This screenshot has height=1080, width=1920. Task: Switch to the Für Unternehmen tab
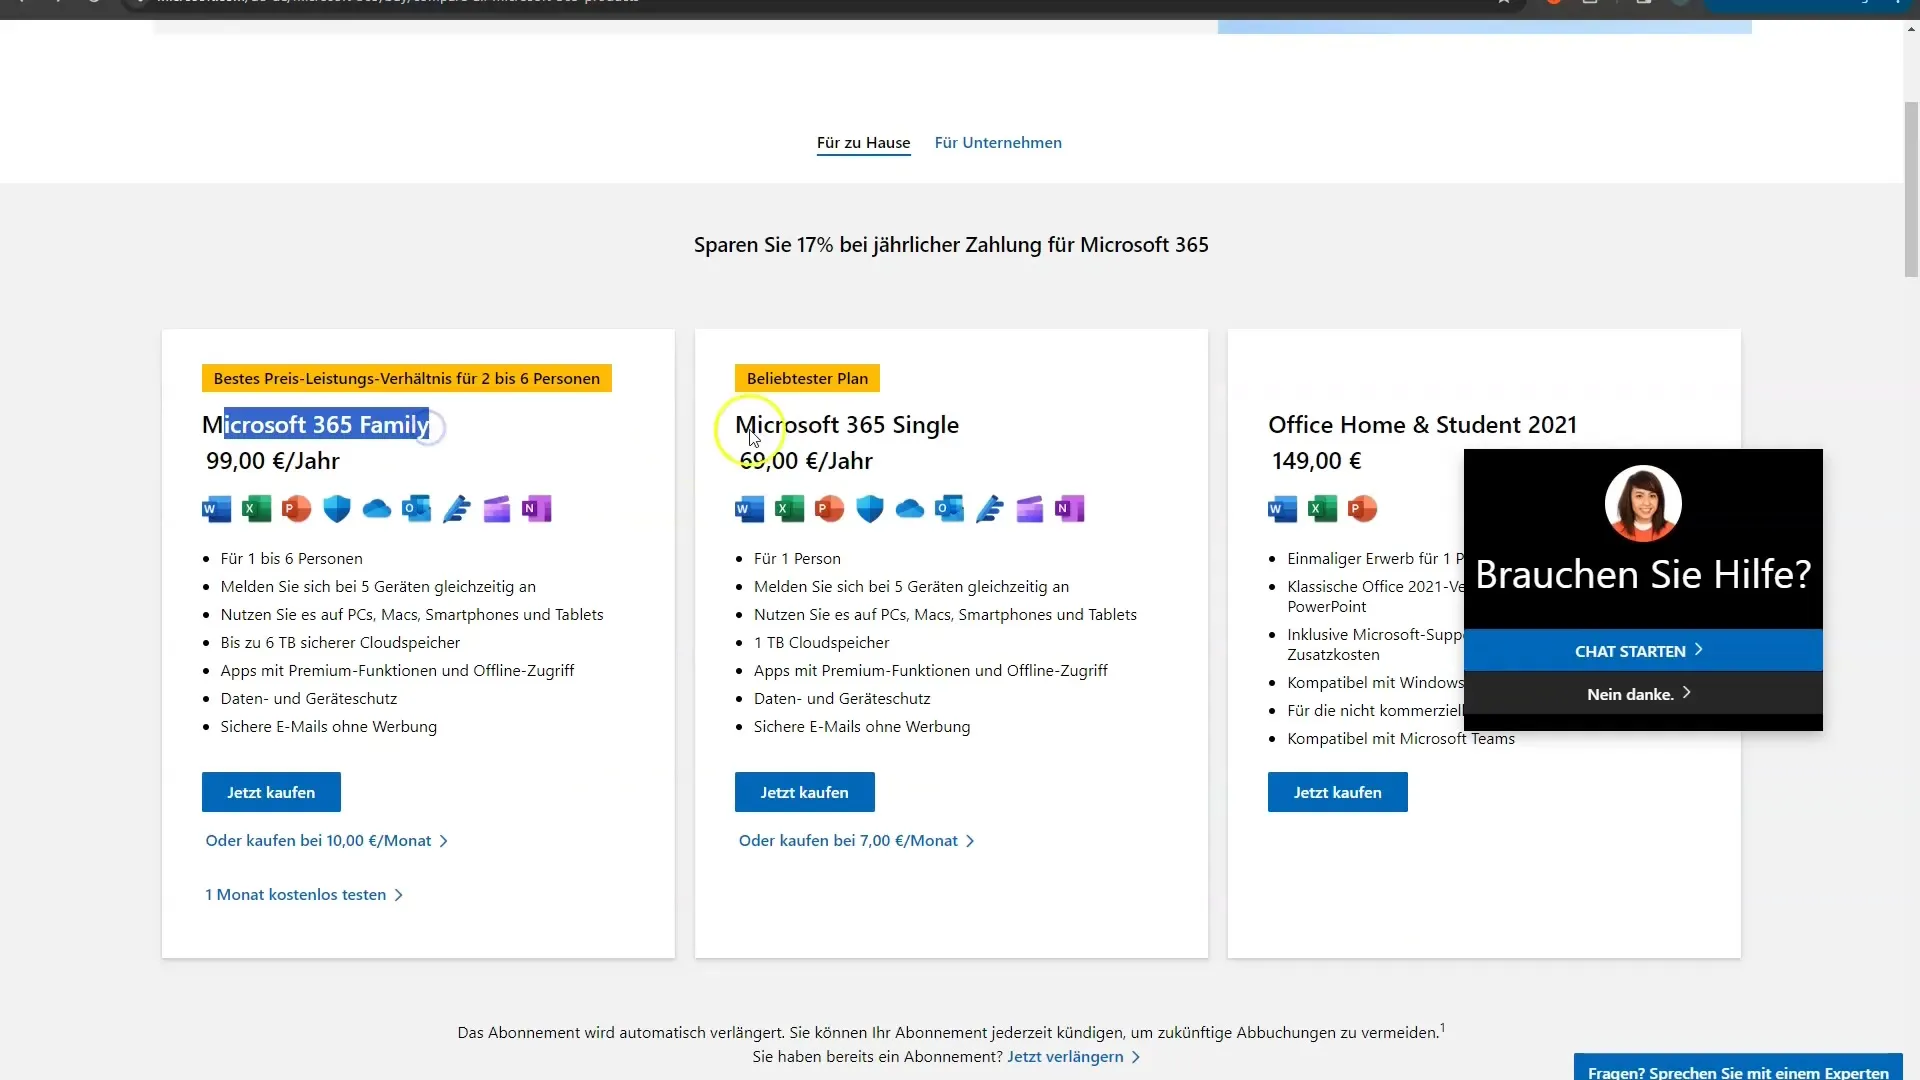[997, 142]
